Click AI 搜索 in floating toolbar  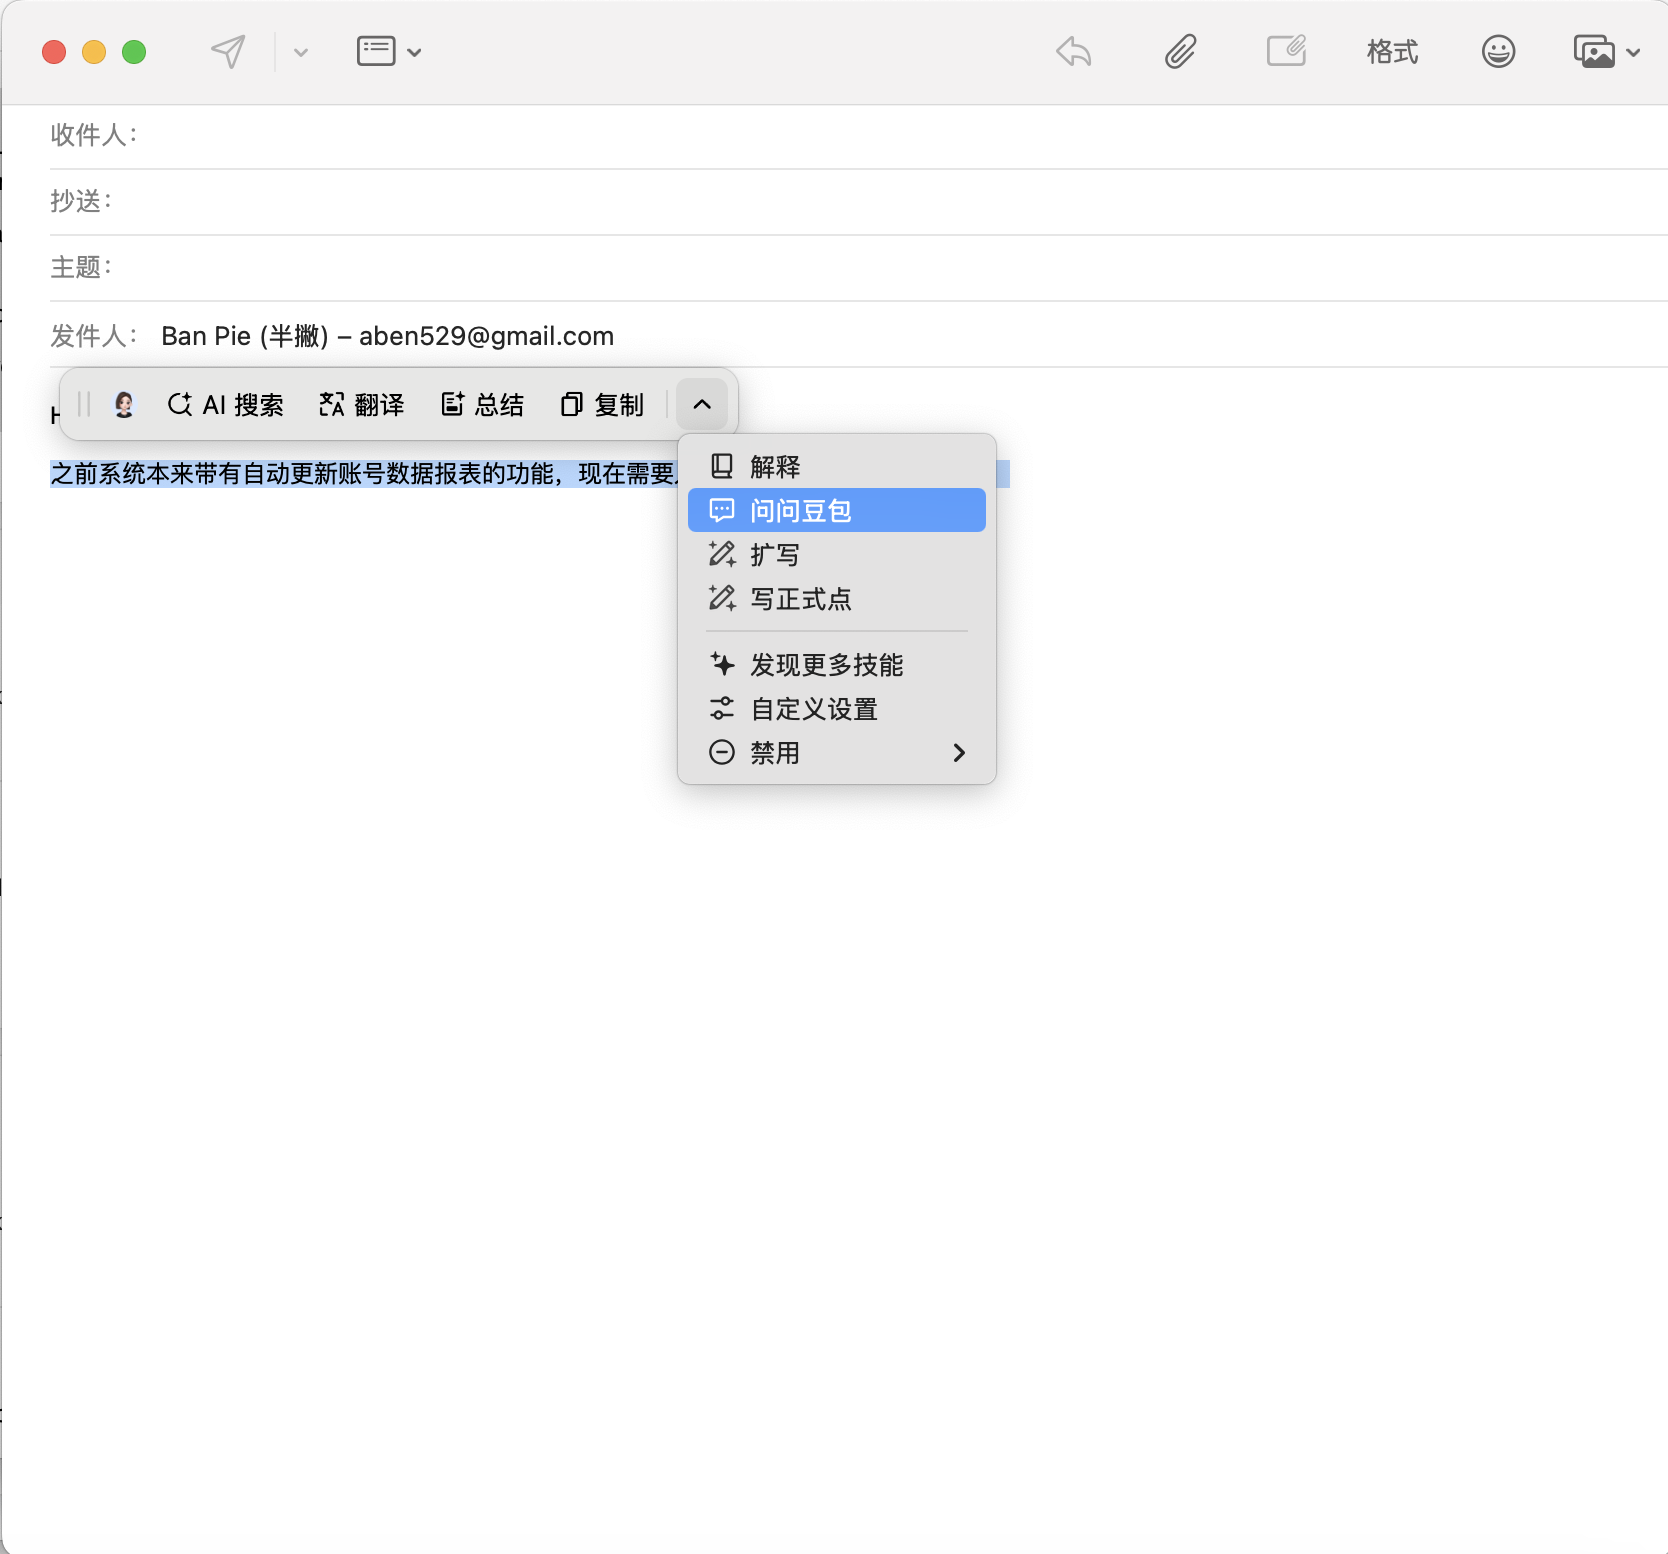point(226,405)
